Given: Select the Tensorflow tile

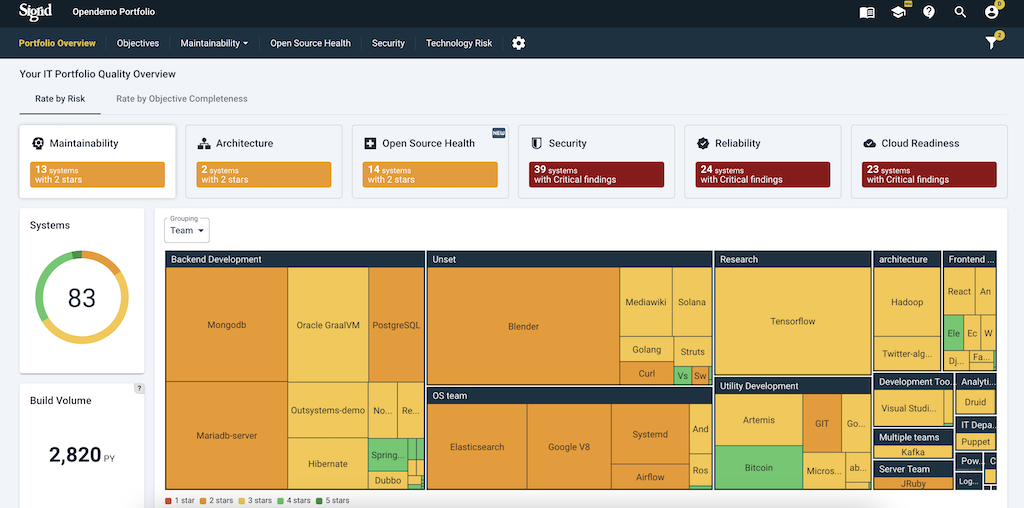Looking at the screenshot, I should (793, 321).
